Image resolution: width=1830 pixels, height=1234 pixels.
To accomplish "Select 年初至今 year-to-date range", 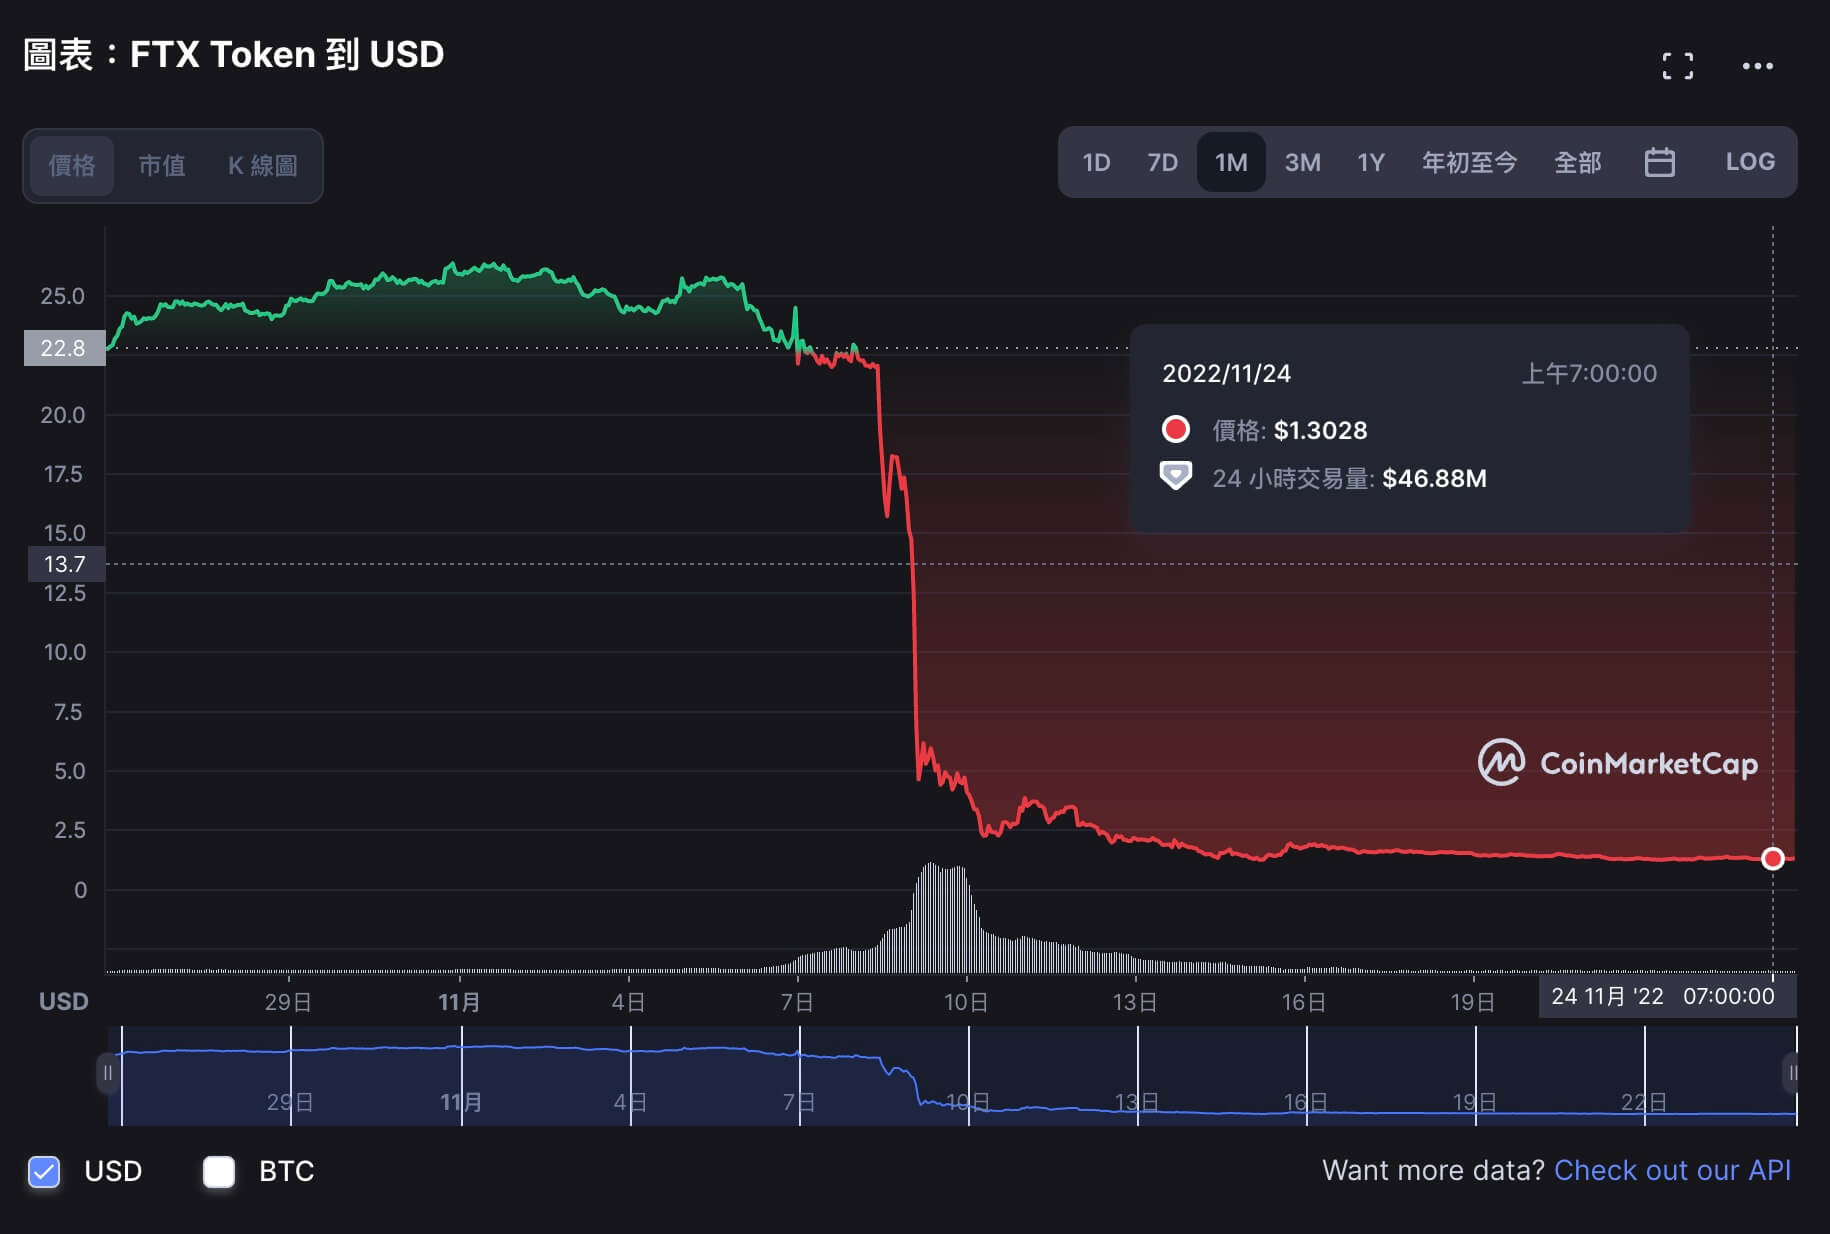I will (1469, 162).
